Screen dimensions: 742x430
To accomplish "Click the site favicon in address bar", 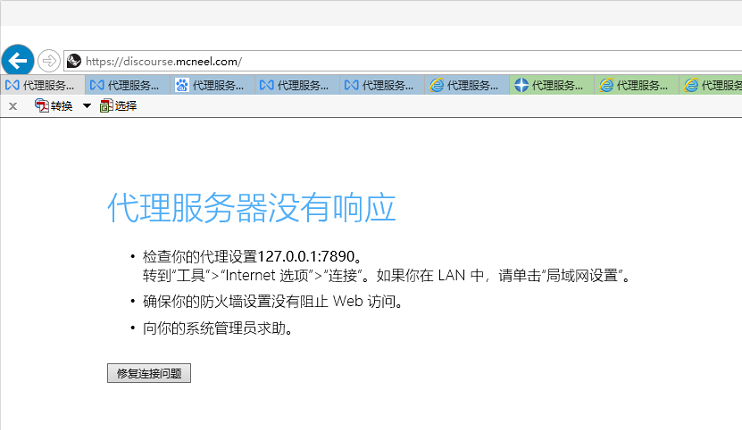I will (x=74, y=61).
